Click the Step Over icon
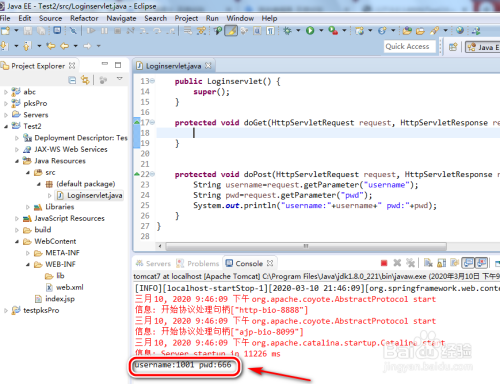The height and width of the screenshot is (384, 500). click(157, 31)
